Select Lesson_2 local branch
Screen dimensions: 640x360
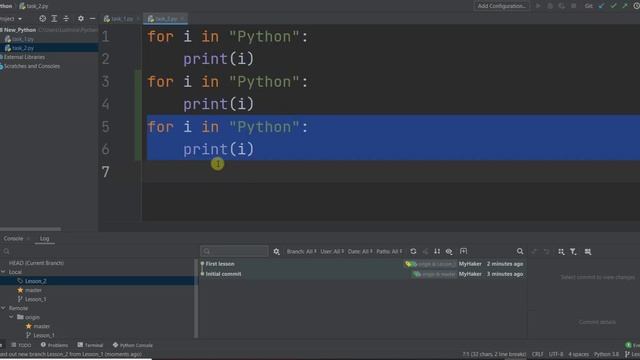pos(35,281)
